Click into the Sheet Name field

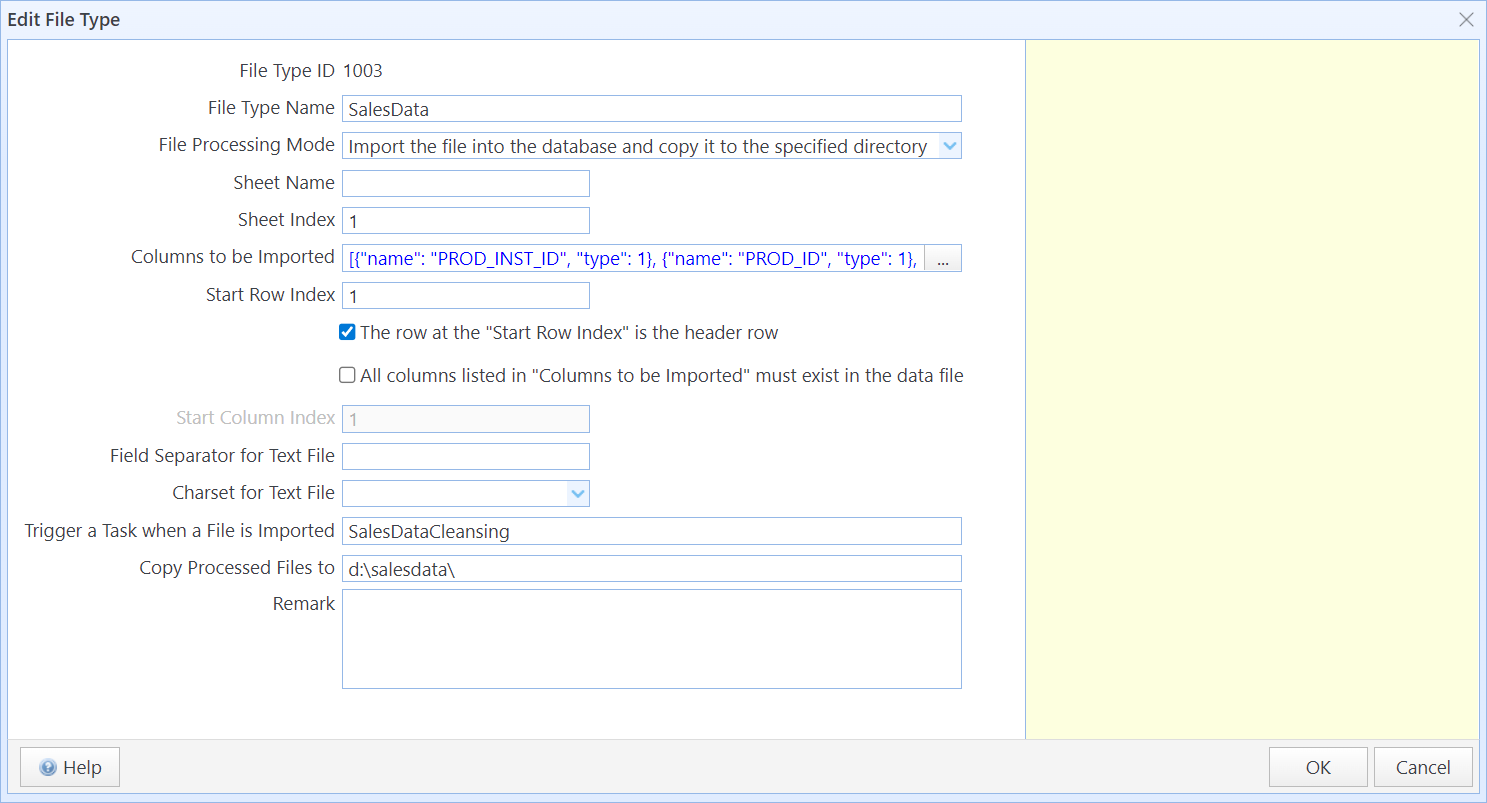coord(465,184)
